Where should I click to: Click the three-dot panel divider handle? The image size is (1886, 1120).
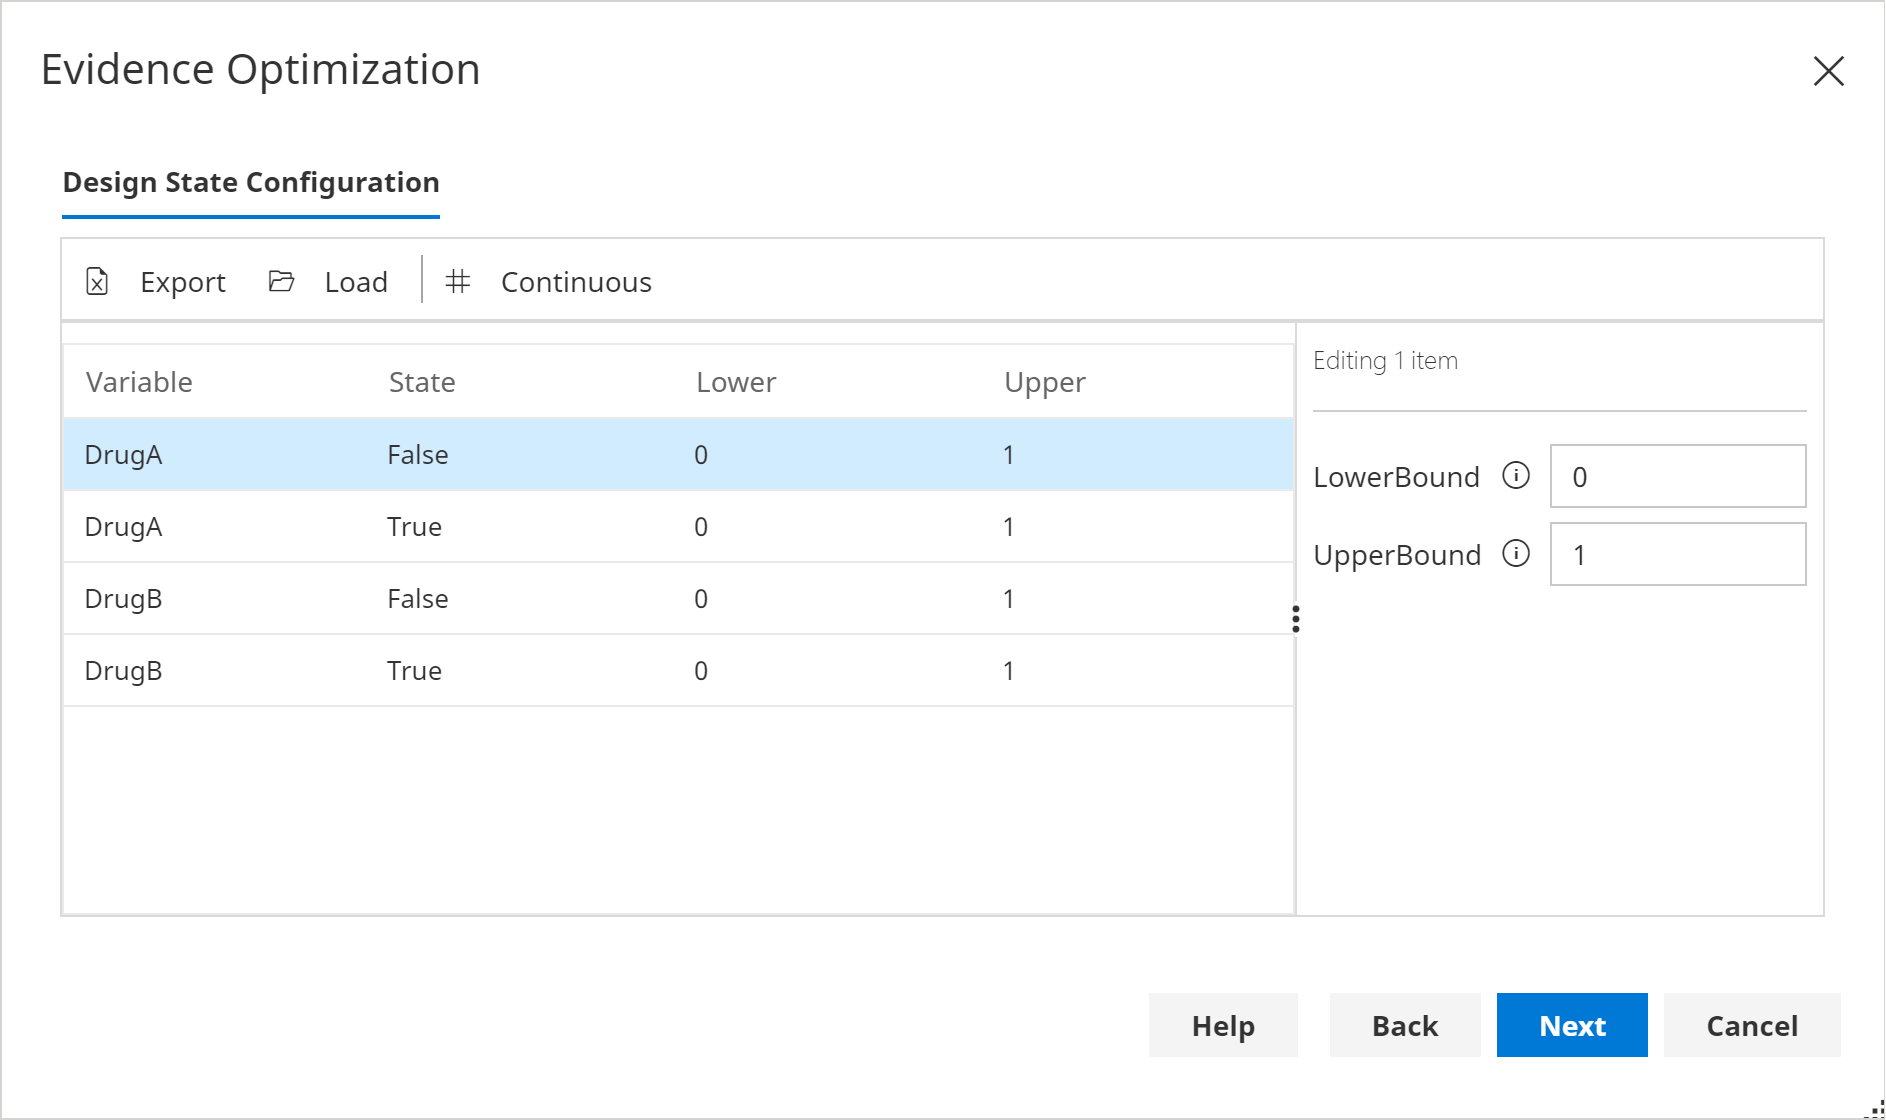point(1296,619)
